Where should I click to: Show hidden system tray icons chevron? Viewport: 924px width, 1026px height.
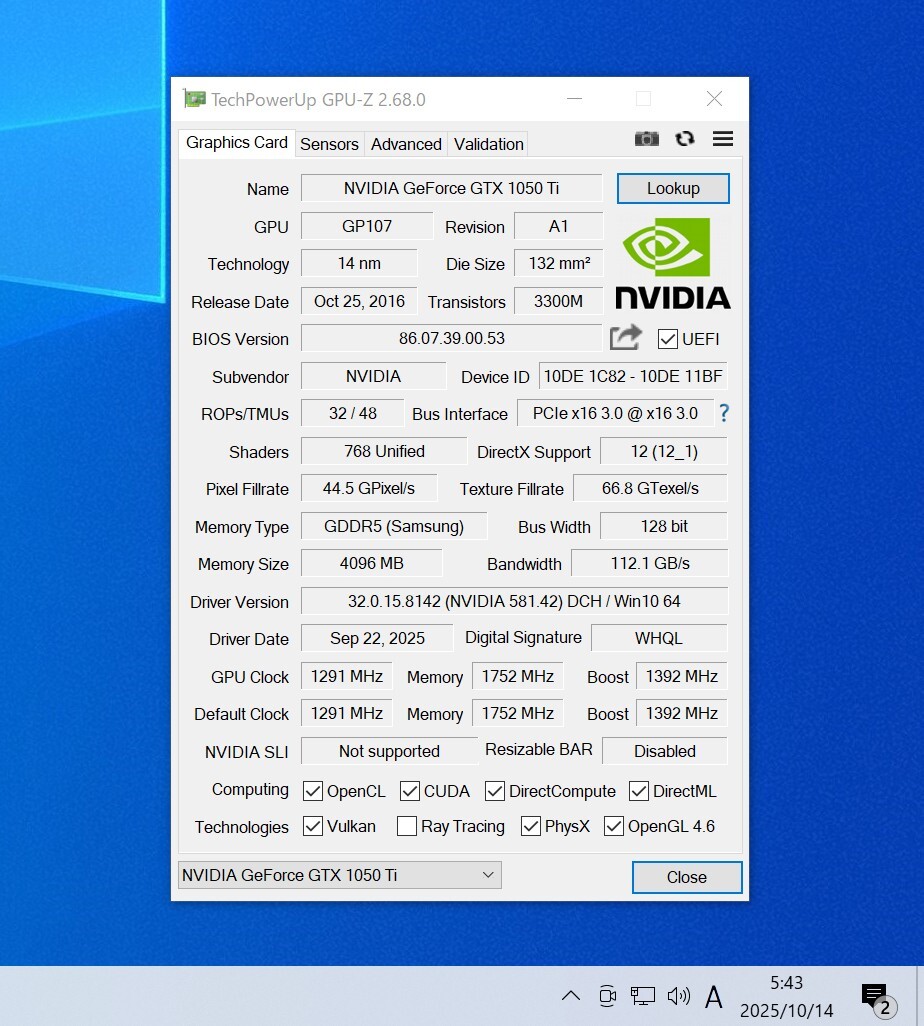570,995
